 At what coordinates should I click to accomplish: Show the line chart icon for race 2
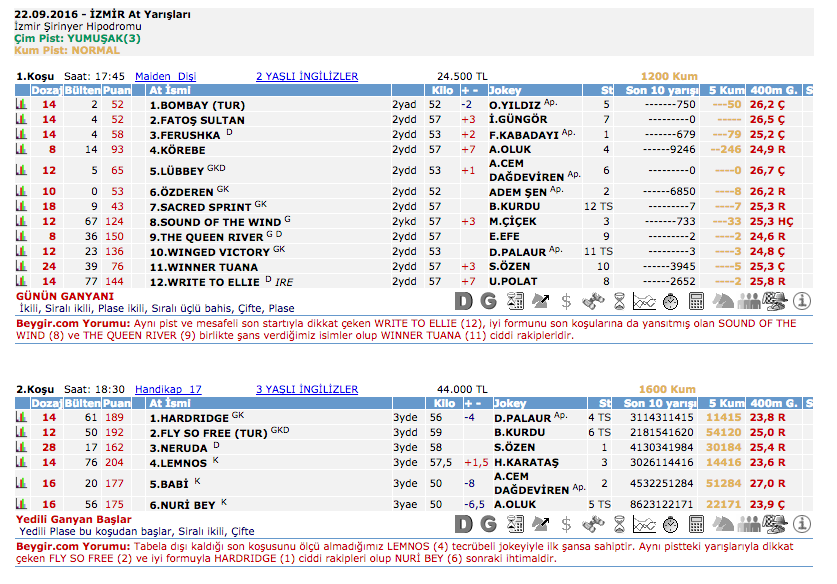645,524
